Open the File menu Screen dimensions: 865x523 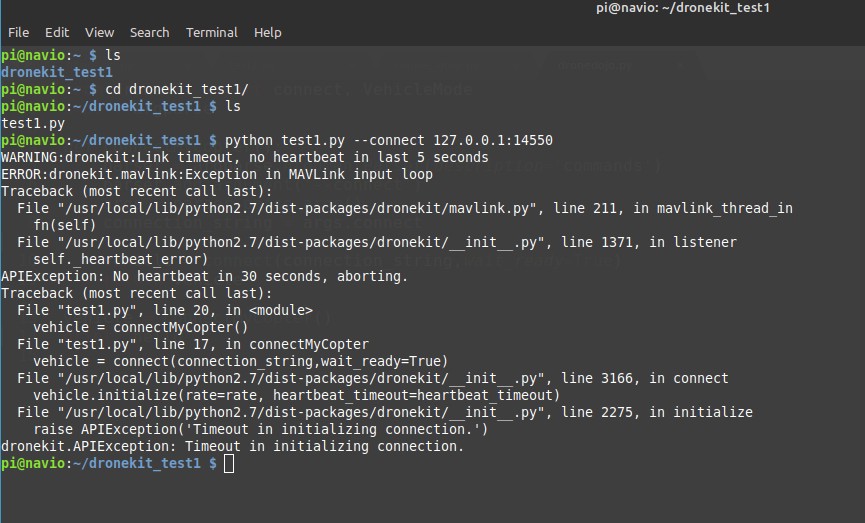[18, 33]
